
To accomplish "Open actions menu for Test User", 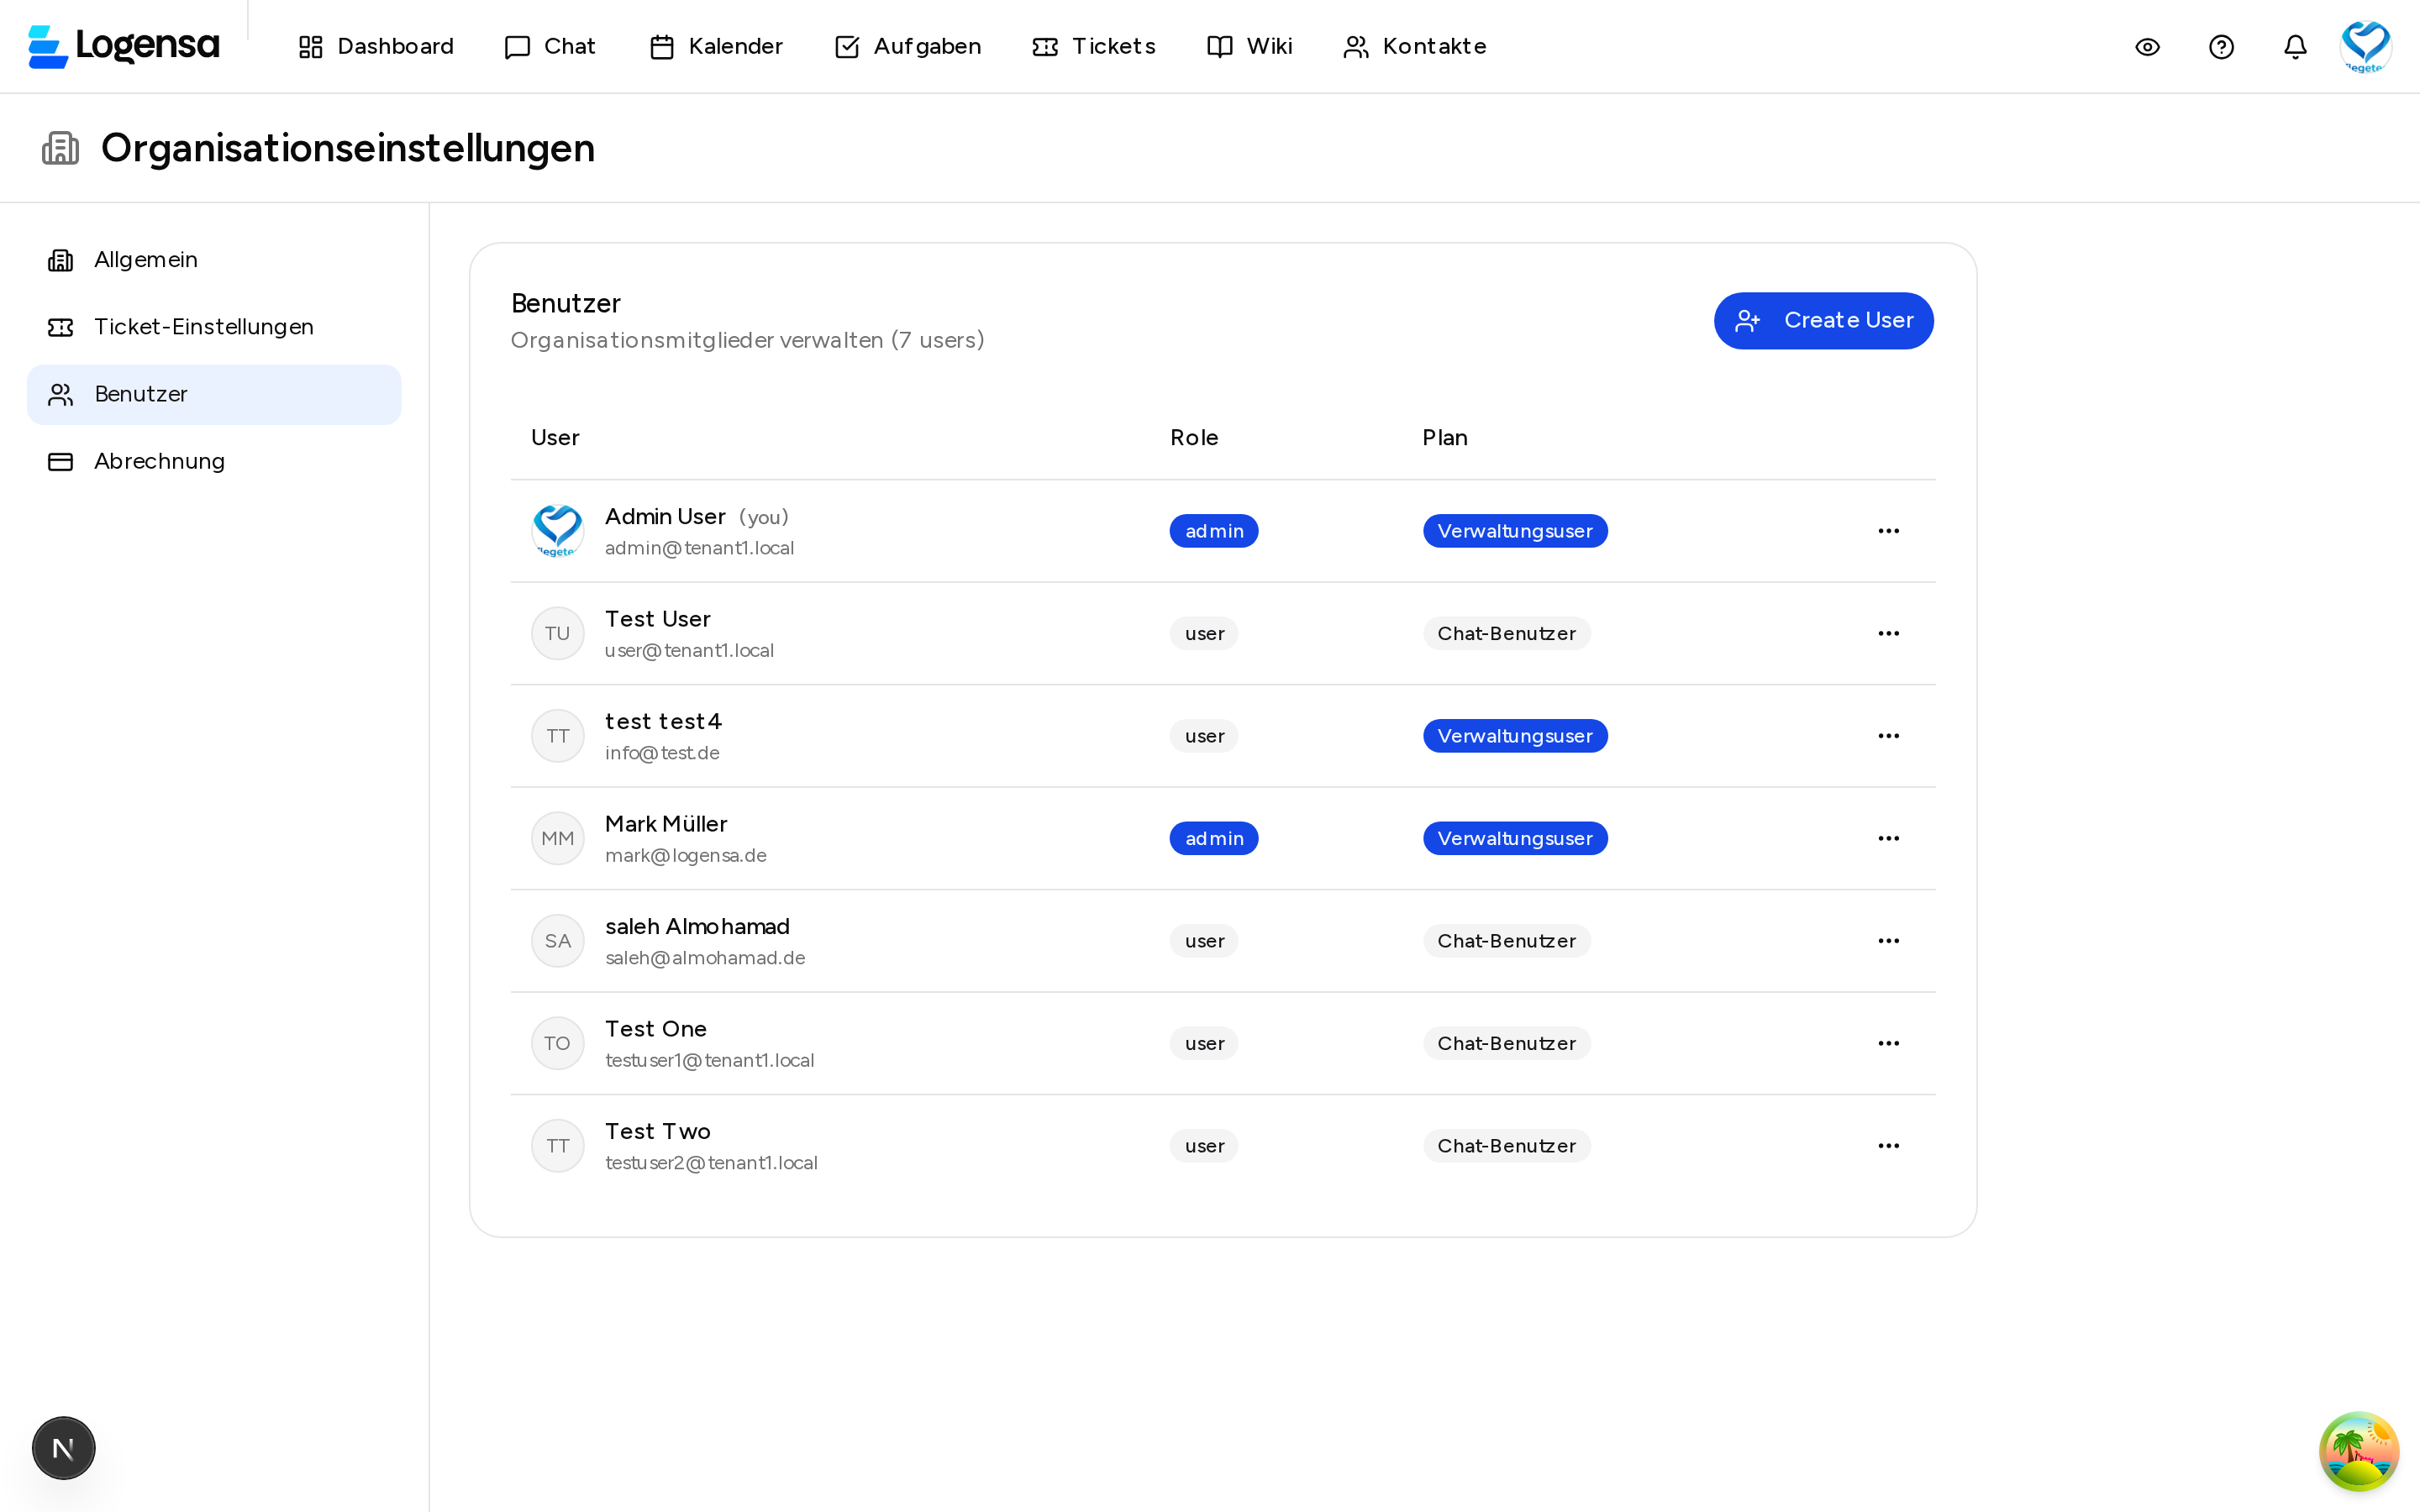I will pyautogui.click(x=1888, y=633).
